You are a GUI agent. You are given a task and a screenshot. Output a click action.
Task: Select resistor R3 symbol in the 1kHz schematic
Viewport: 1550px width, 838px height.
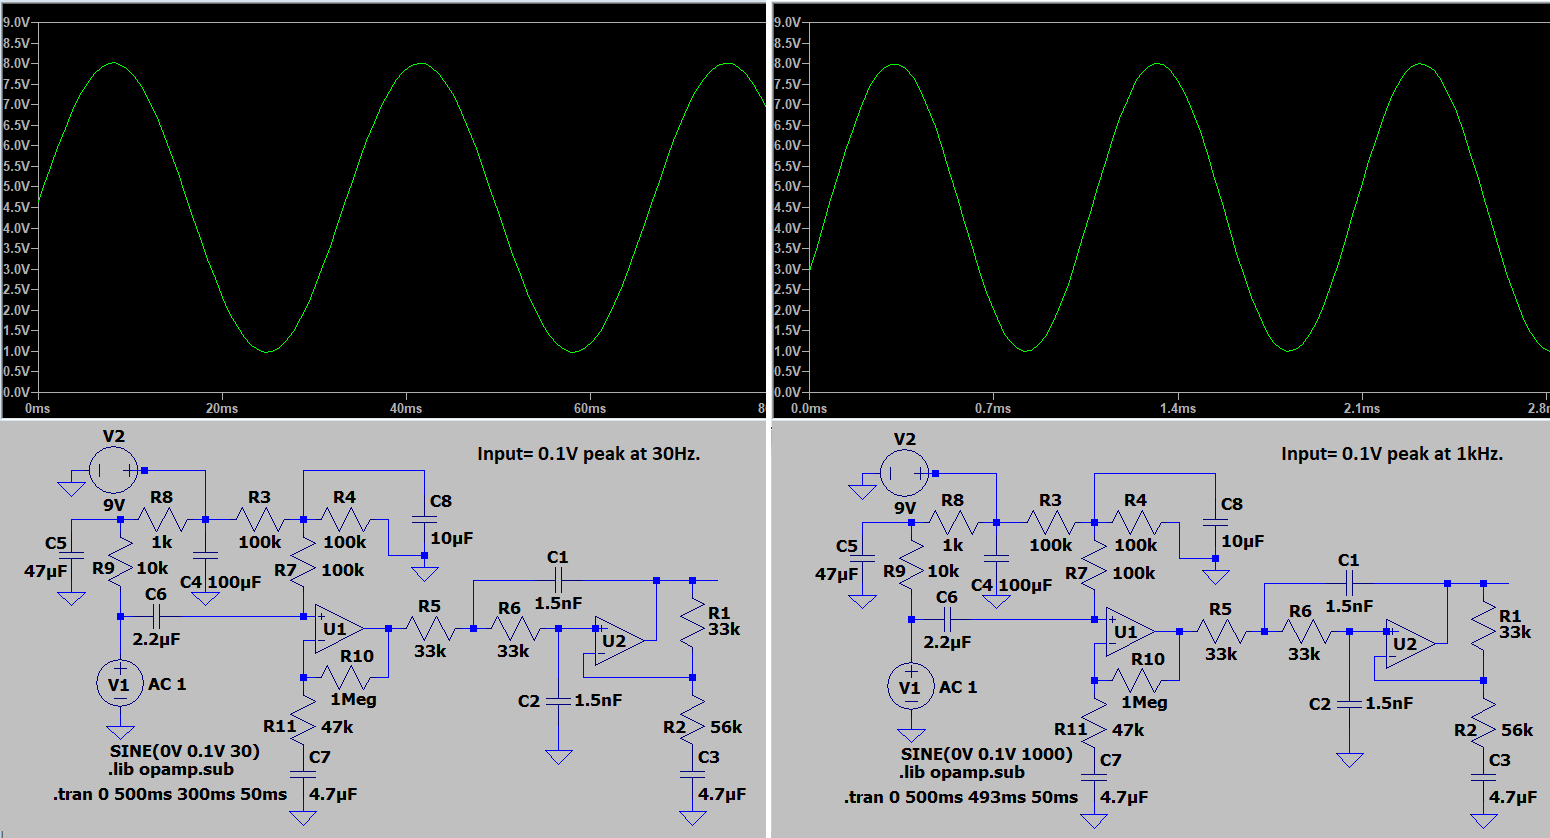pos(1051,523)
